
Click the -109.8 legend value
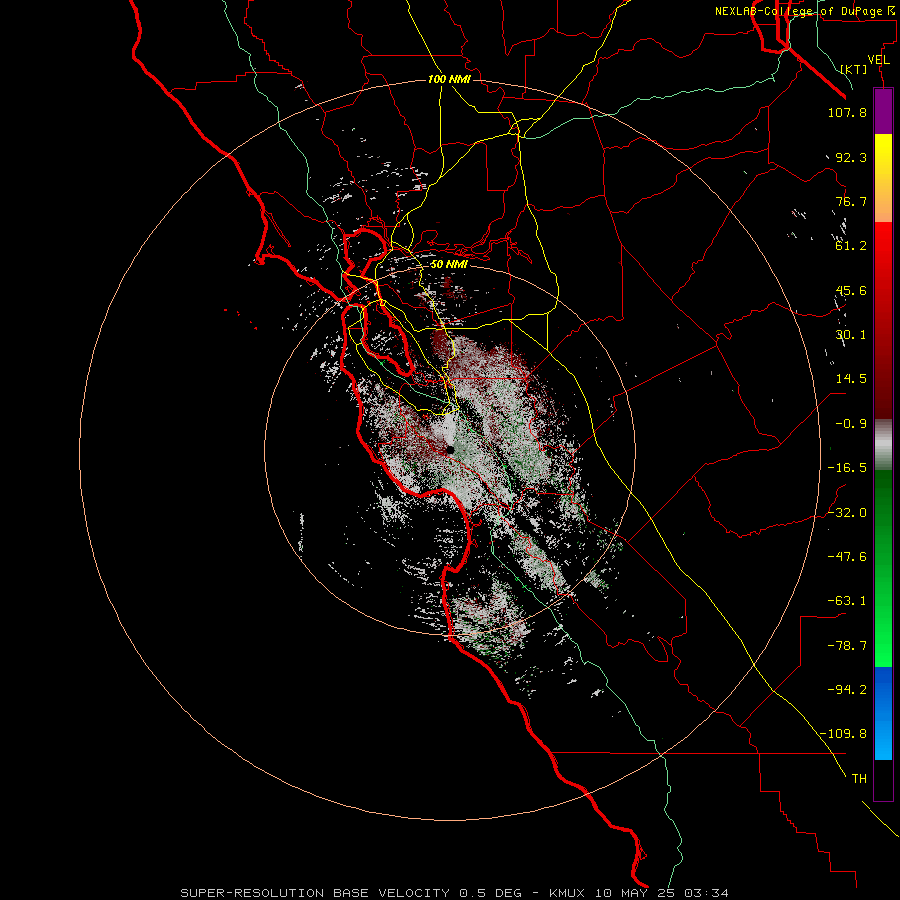pyautogui.click(x=843, y=734)
